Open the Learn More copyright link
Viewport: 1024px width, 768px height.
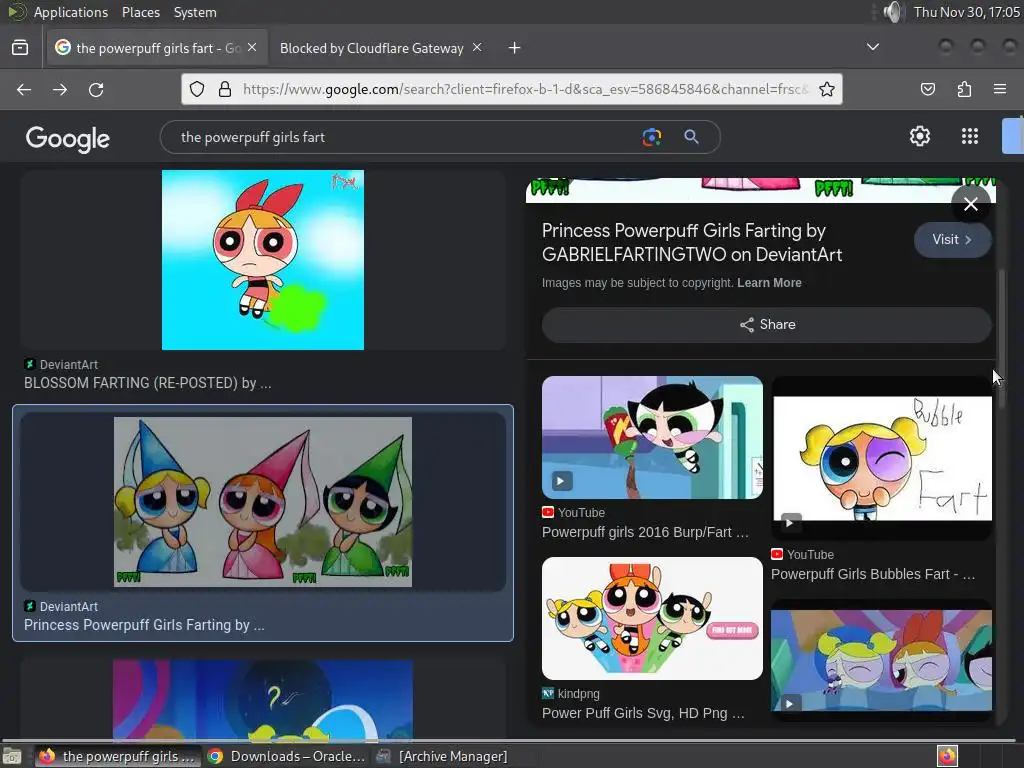click(x=769, y=283)
